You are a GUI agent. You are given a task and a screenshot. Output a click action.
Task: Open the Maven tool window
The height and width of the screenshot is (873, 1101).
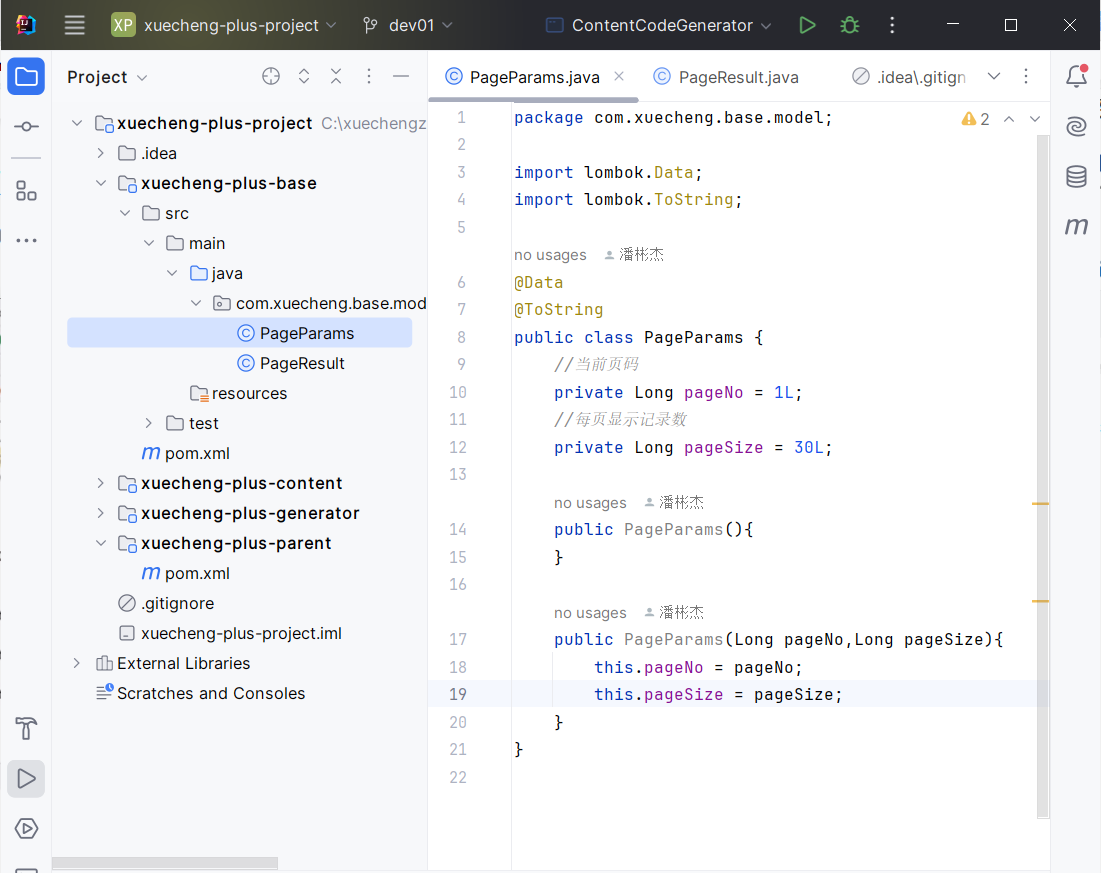[x=1076, y=226]
